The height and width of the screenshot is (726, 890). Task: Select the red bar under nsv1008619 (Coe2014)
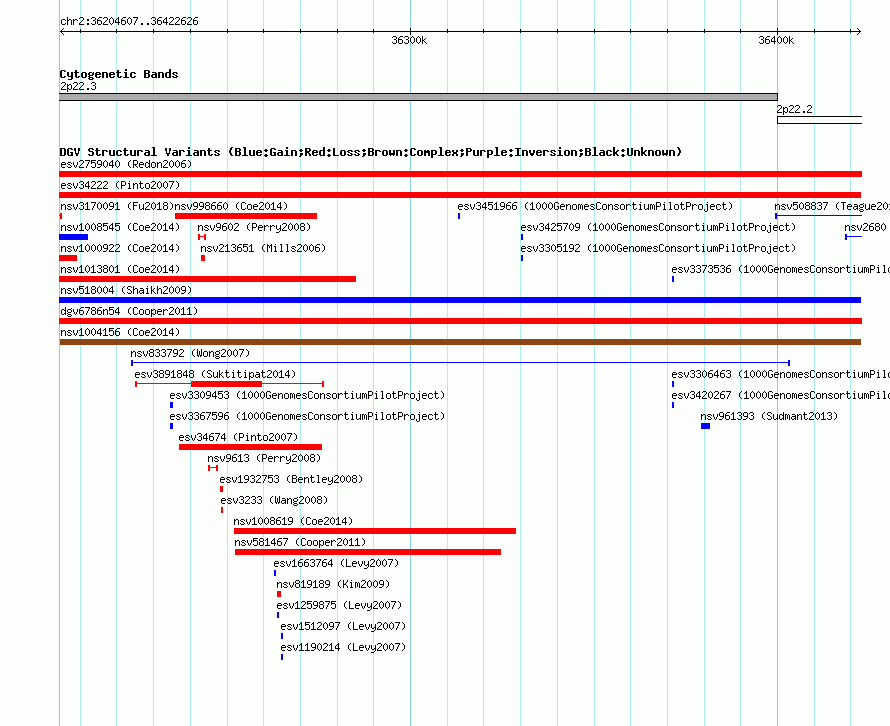point(375,531)
